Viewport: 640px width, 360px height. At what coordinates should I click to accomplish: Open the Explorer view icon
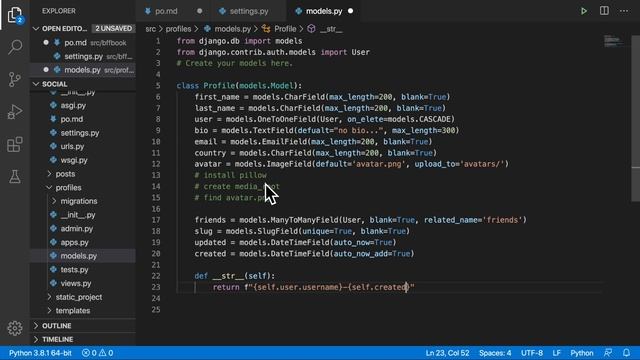[x=15, y=15]
